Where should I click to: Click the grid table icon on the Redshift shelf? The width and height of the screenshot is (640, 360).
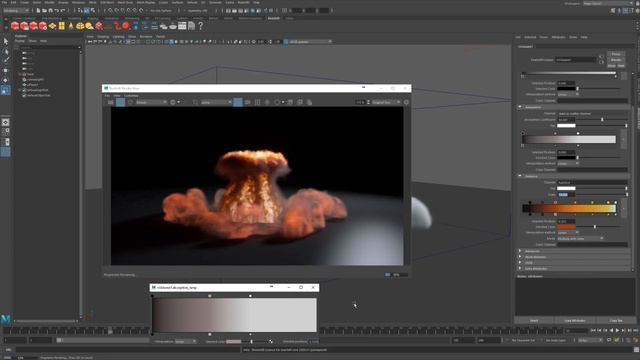click(182, 26)
